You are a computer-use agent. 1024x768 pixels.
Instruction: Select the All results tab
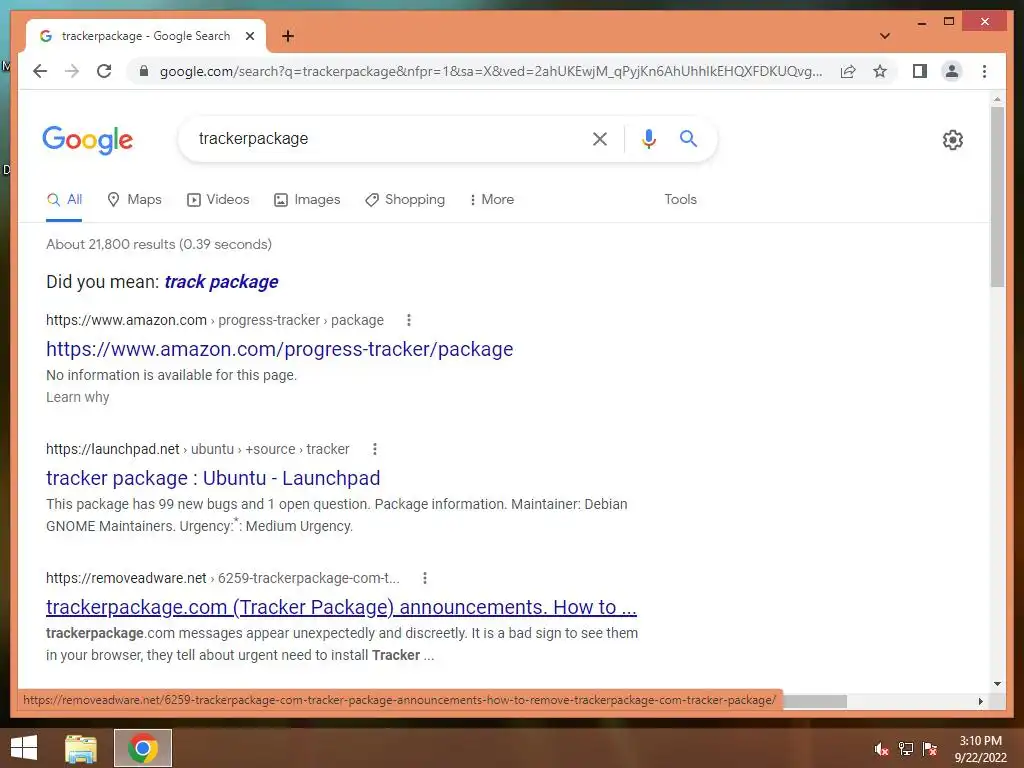(x=64, y=200)
